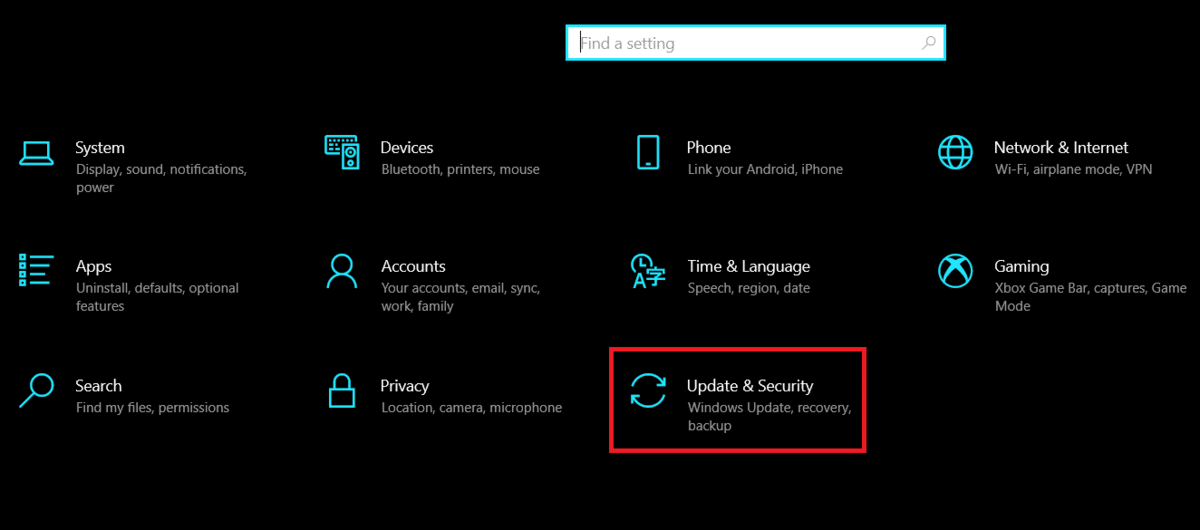Open the Privacy padlock icon
The height and width of the screenshot is (530, 1200).
pyautogui.click(x=342, y=389)
